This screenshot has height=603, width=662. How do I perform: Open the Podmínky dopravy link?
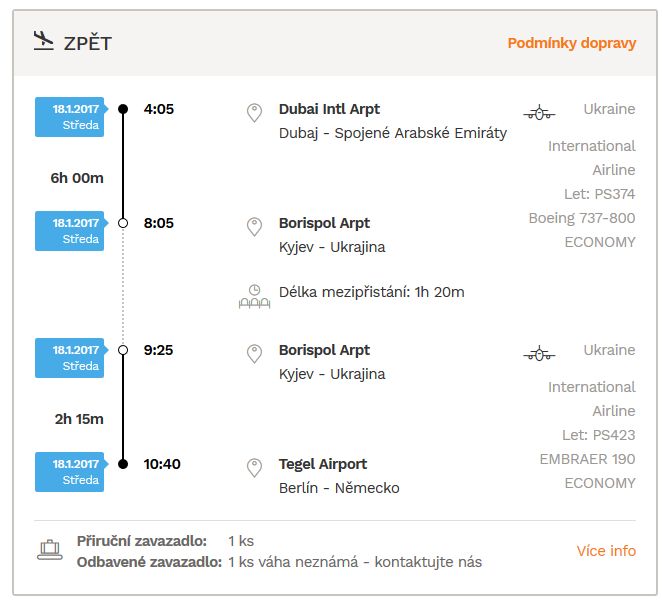pos(572,43)
